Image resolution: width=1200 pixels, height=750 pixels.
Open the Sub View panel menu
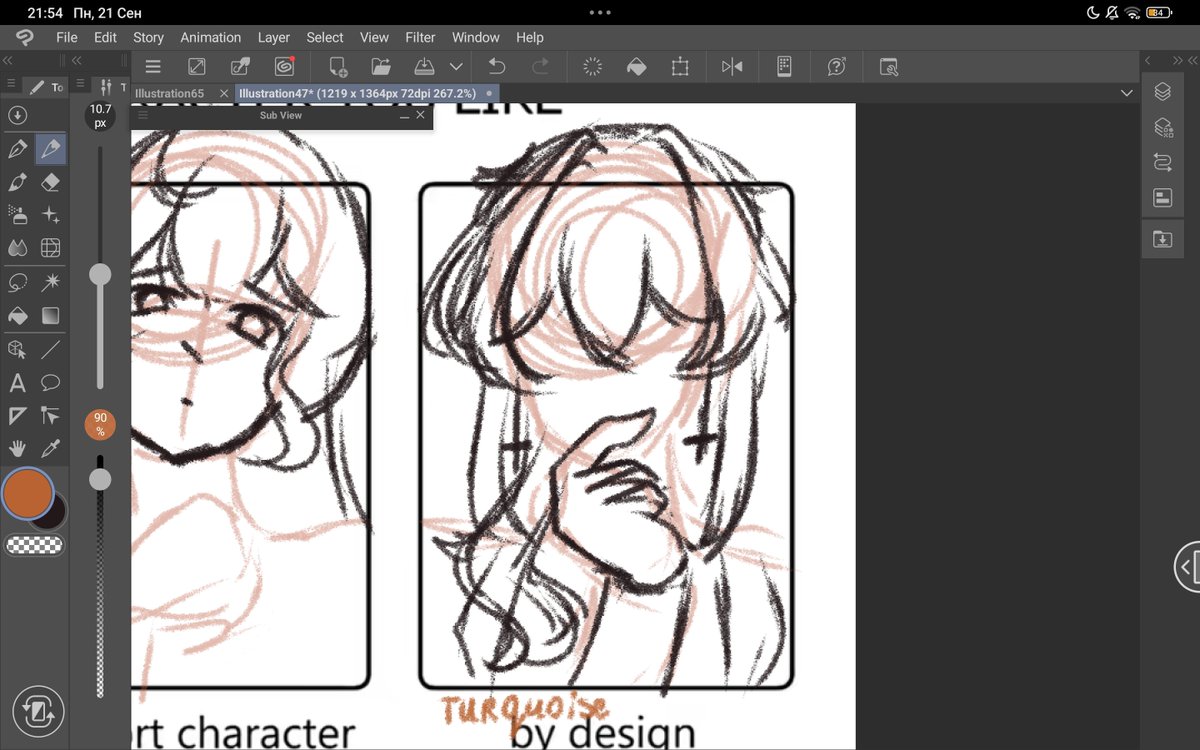[x=143, y=115]
